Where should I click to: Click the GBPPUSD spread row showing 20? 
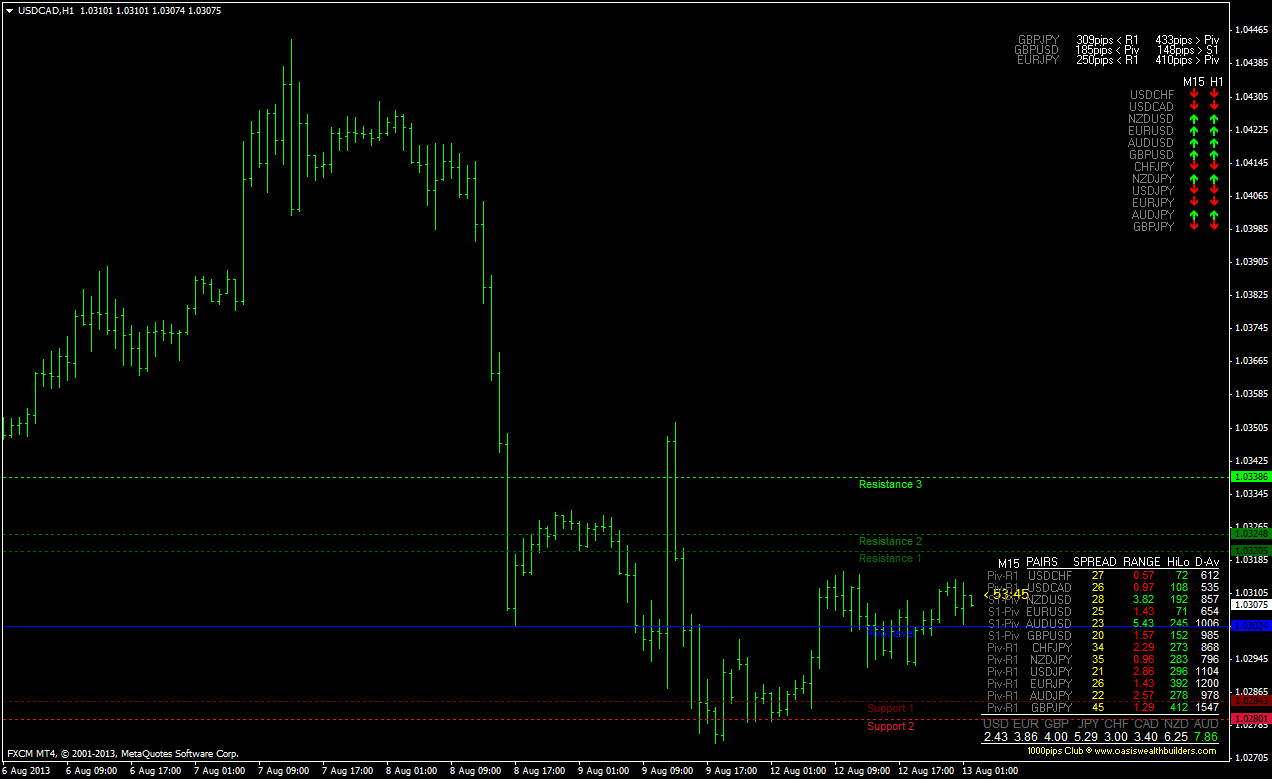pos(1095,635)
